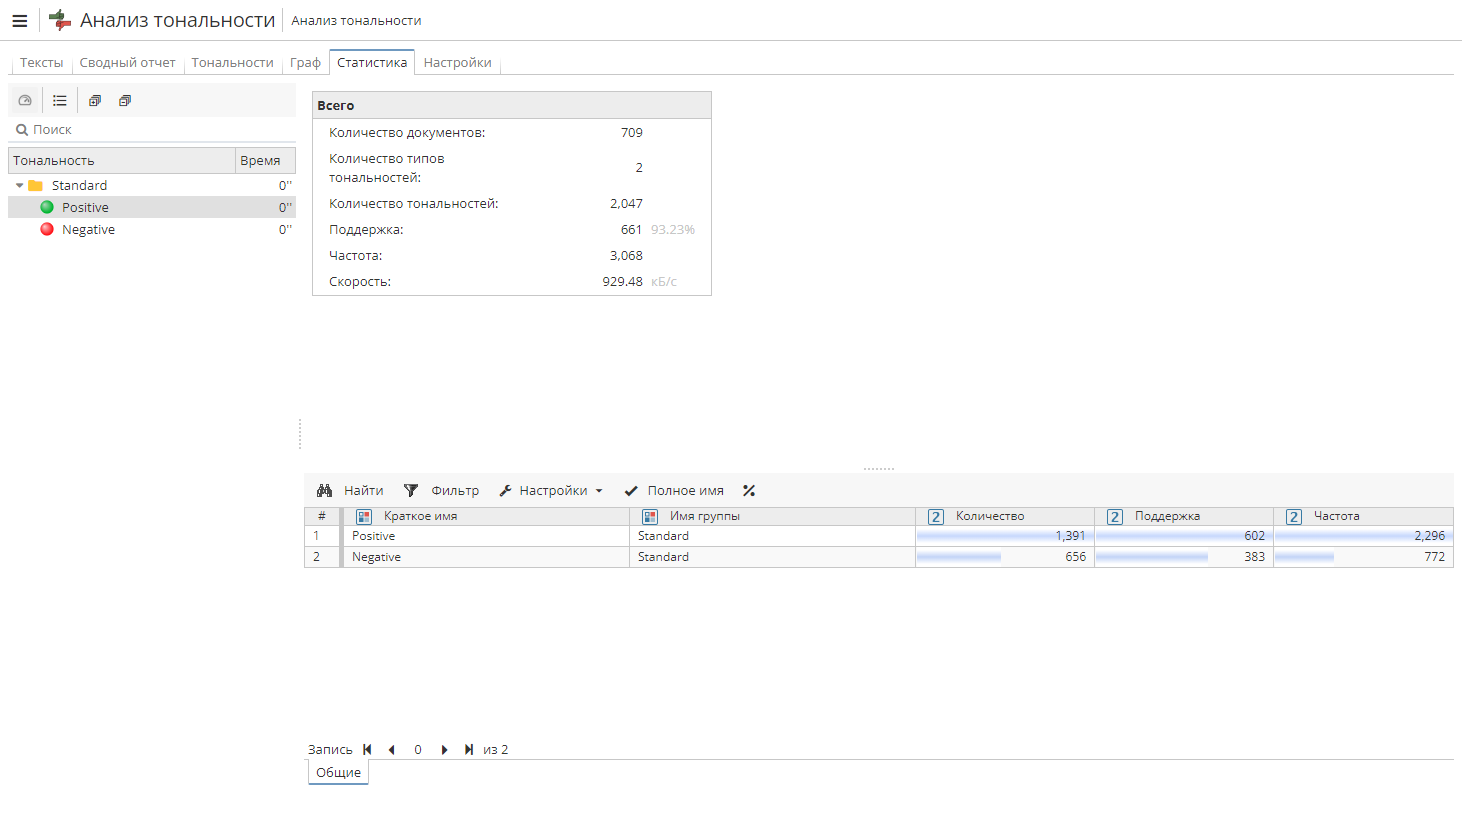Click the 772 frequency cell
Screen dimensions: 1462x813
(1363, 557)
